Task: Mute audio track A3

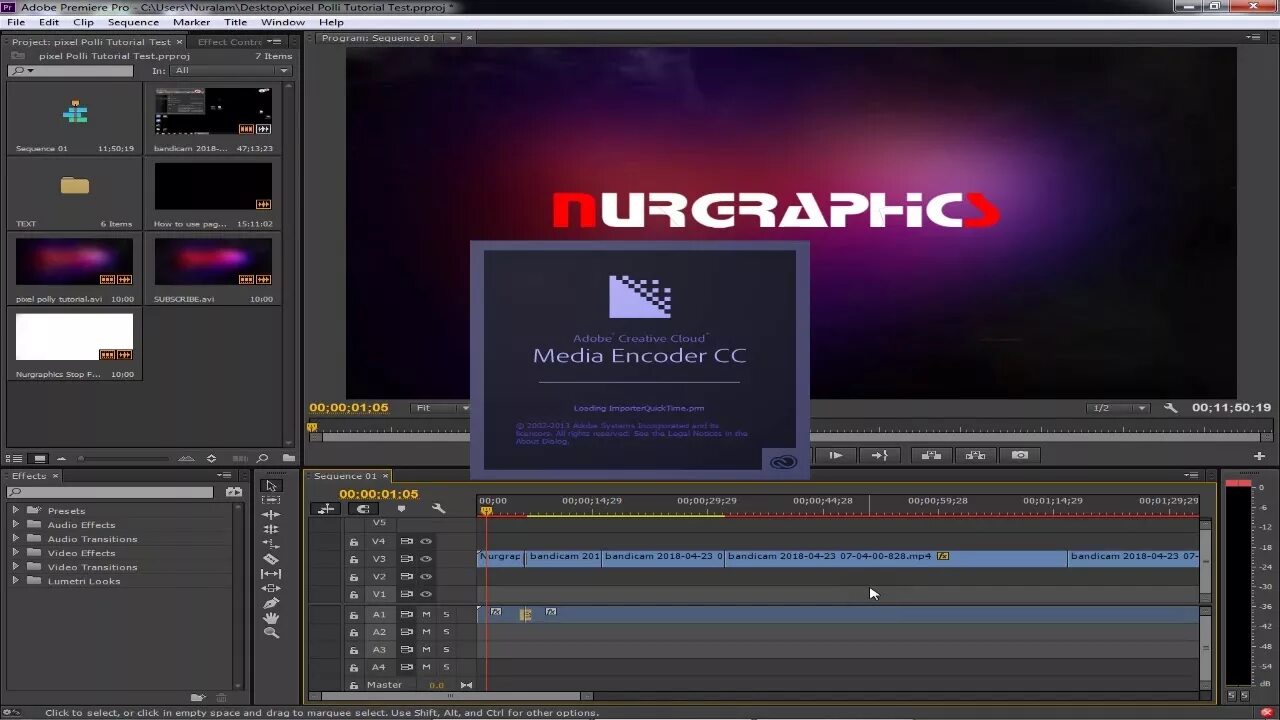Action: (x=426, y=650)
